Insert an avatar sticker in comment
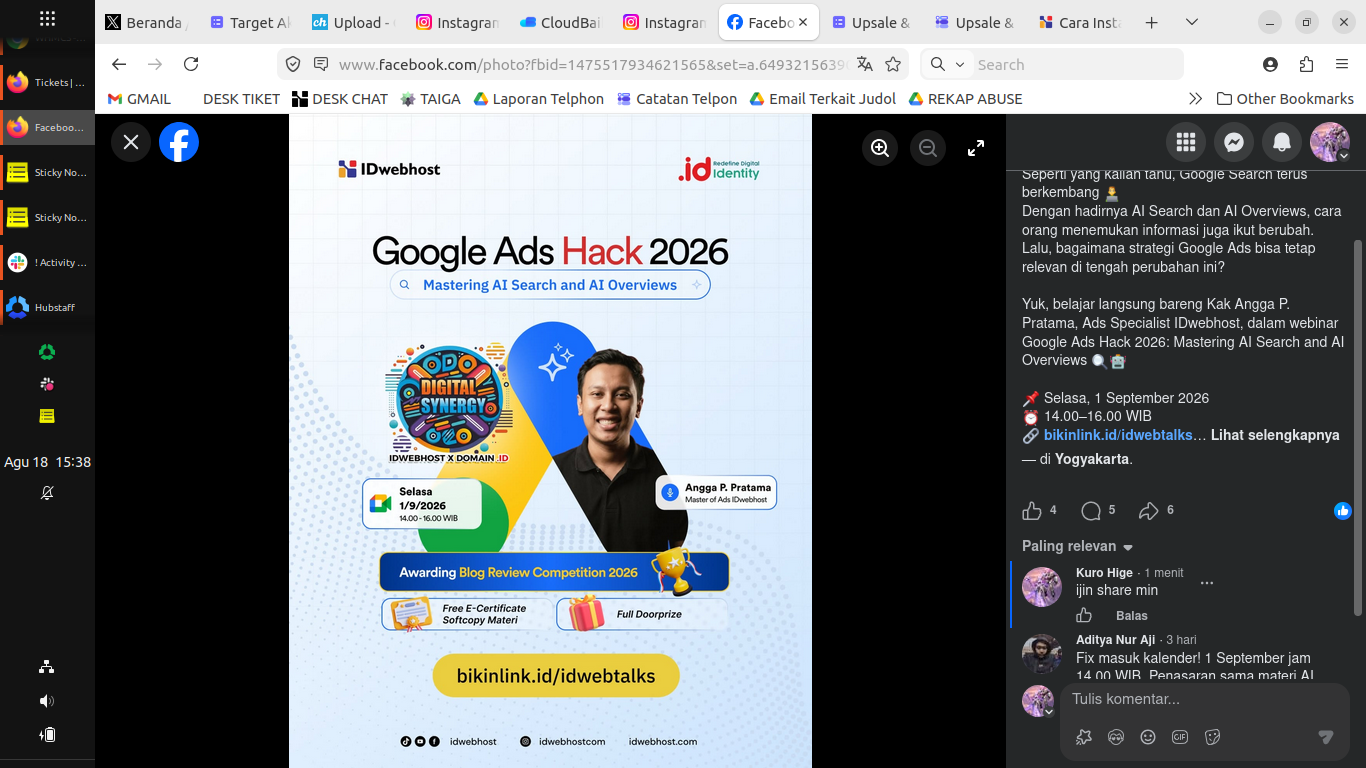 (x=1116, y=737)
